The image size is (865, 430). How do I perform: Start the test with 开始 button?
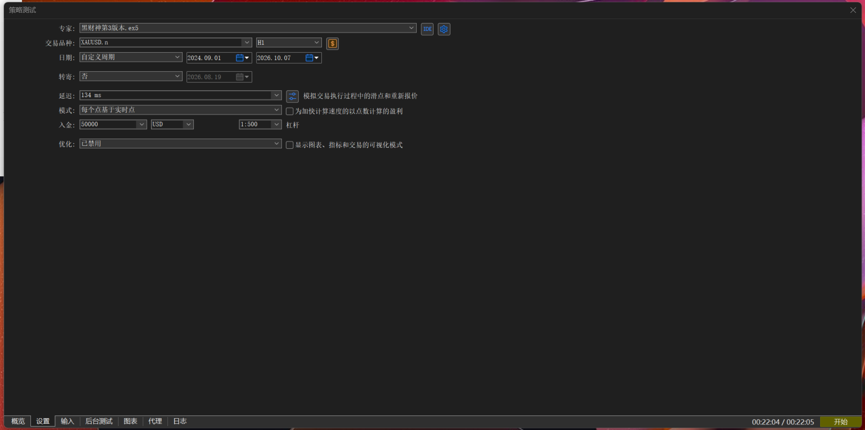[x=841, y=422]
